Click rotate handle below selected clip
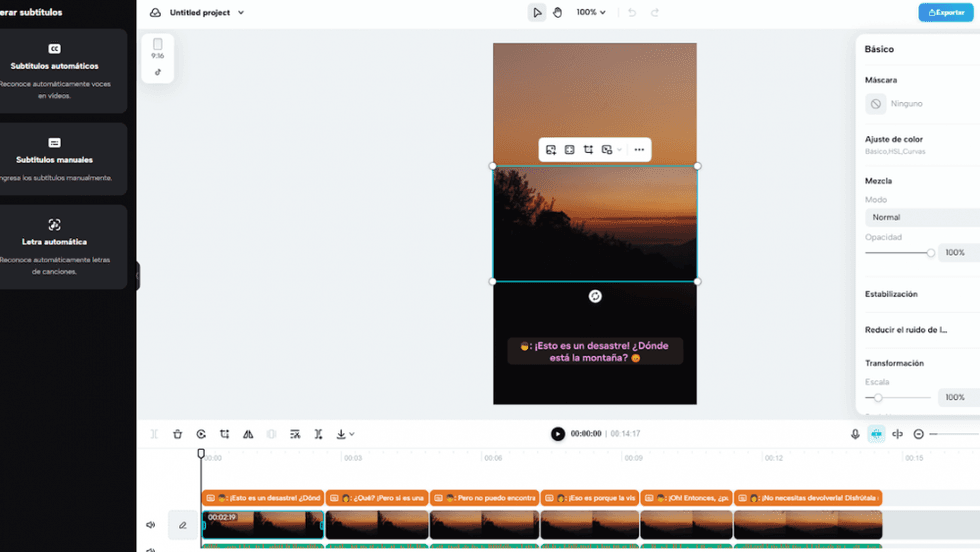 point(595,296)
